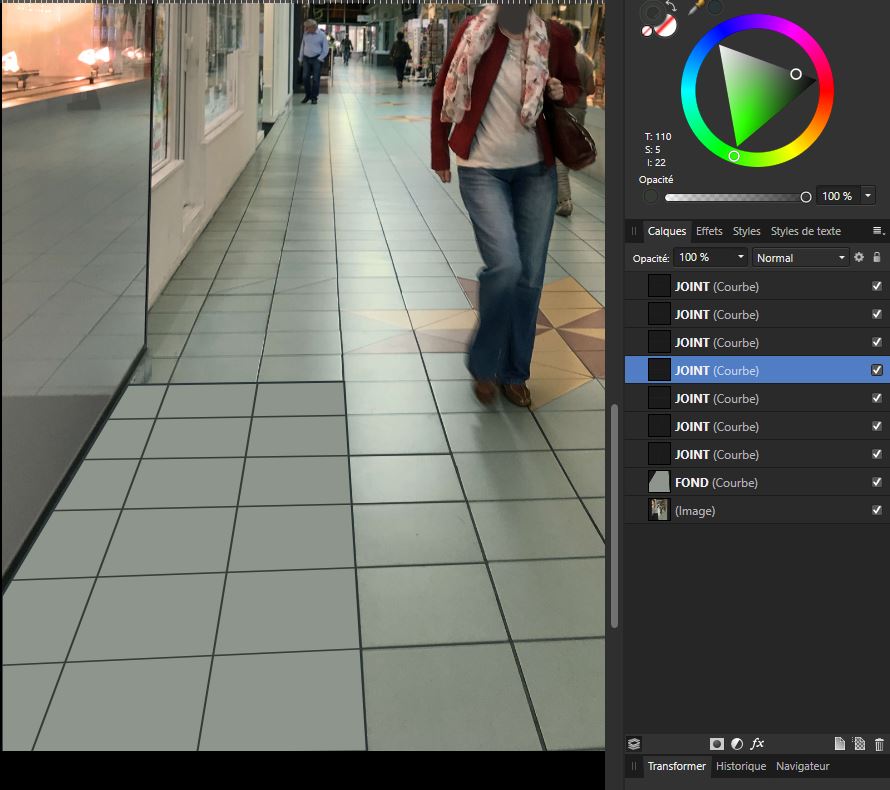Hide the highlighted JOINT layer
The image size is (890, 790).
point(877,370)
